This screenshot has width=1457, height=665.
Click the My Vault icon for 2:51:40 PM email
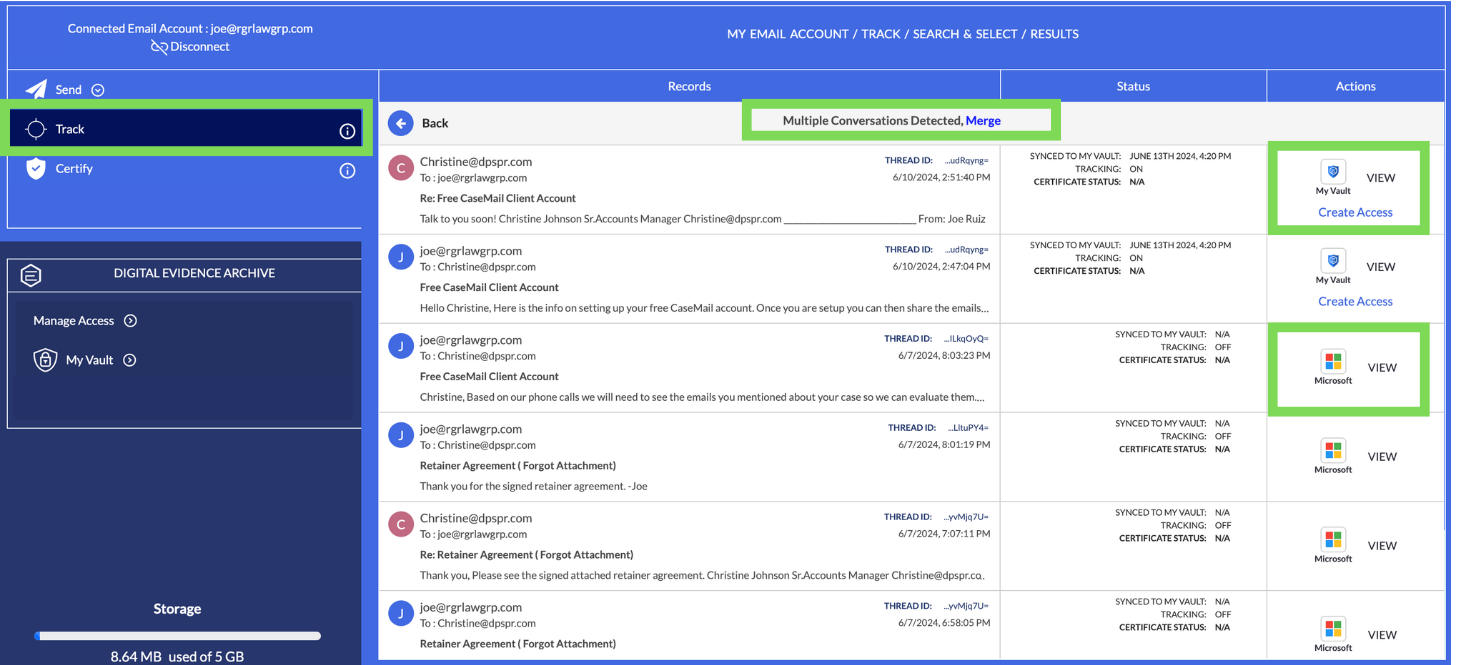[x=1332, y=172]
